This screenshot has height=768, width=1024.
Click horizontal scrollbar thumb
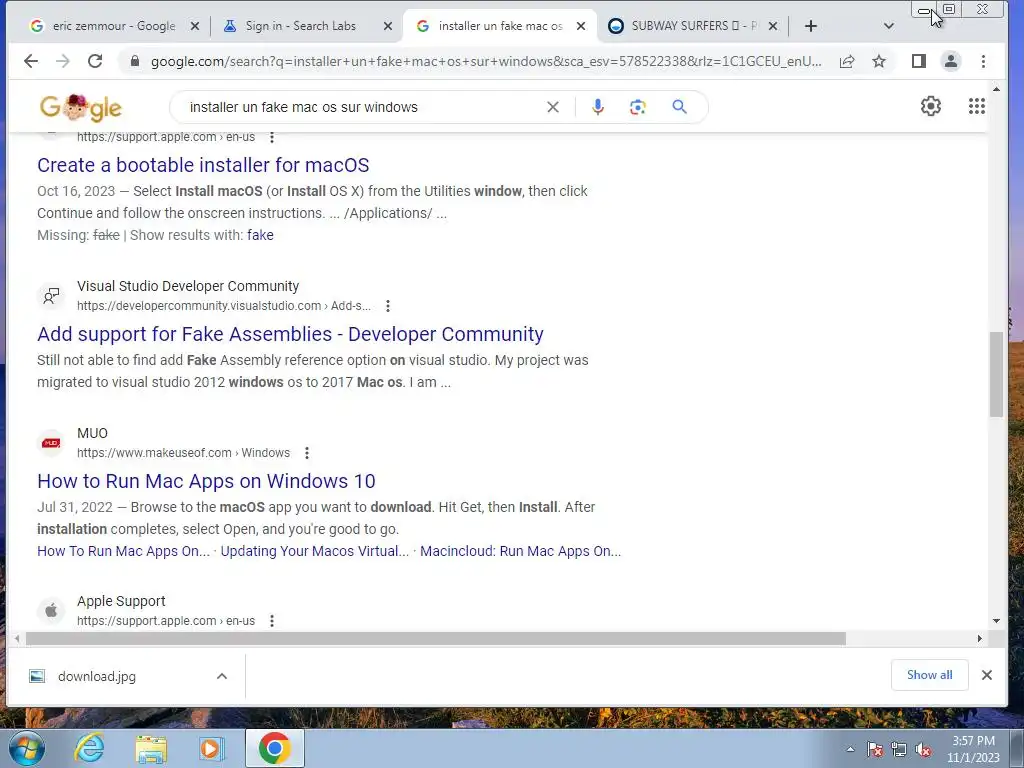click(x=436, y=639)
